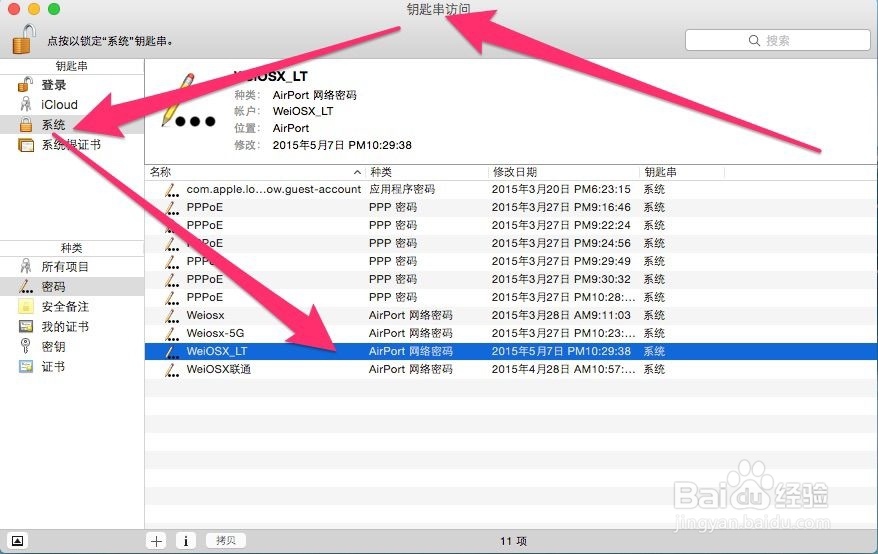Click the 拷贝 button

tap(226, 541)
